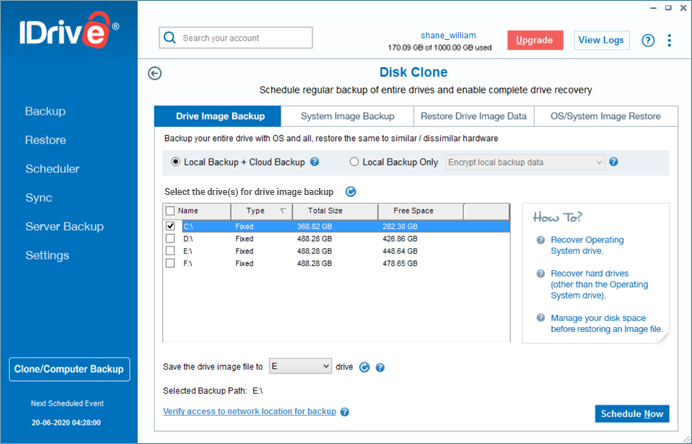Viewport: 692px width, 444px height.
Task: Refresh the drive list for drive image backup
Action: coord(350,192)
